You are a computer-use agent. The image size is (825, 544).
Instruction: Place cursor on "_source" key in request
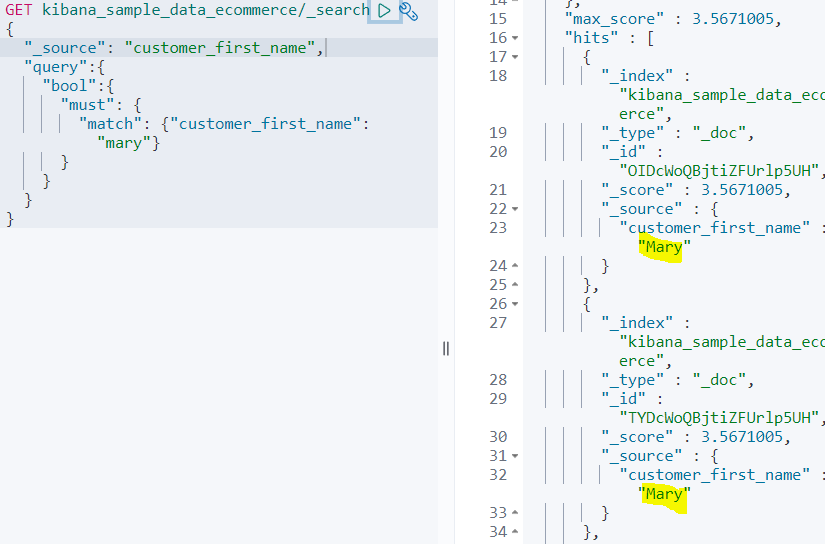click(x=65, y=48)
